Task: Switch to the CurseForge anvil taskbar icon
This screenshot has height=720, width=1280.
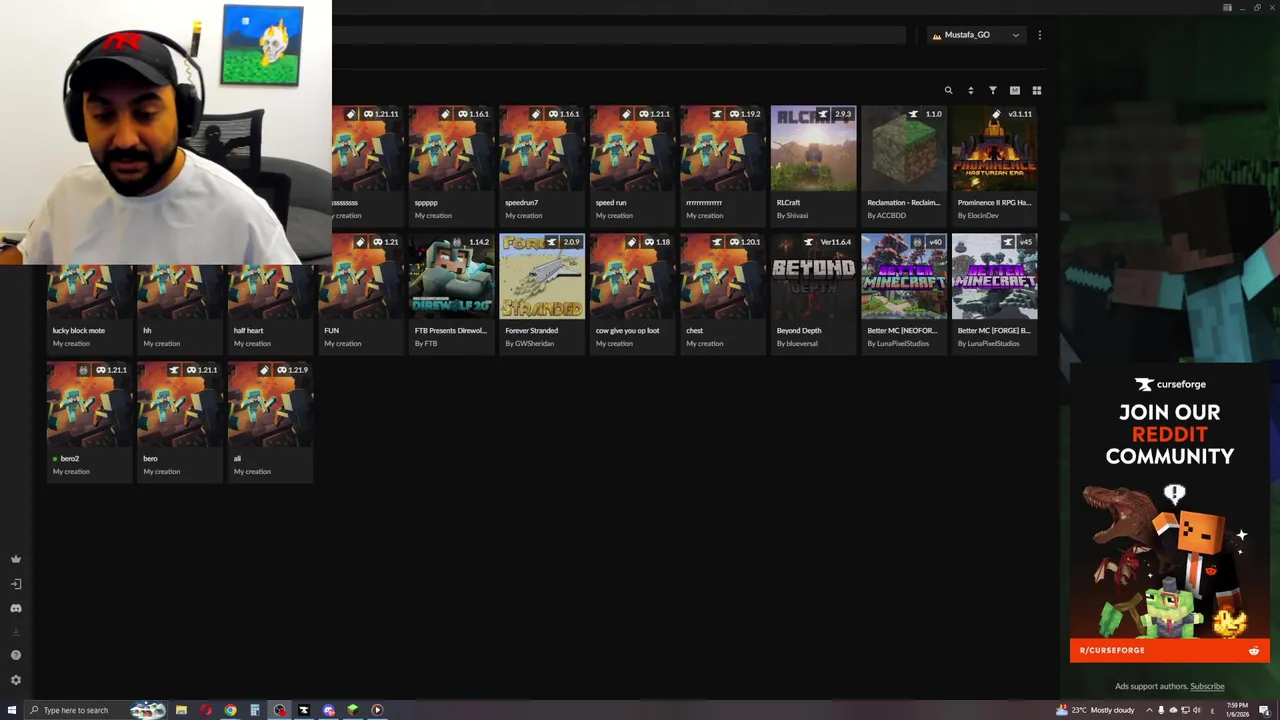Action: (304, 710)
